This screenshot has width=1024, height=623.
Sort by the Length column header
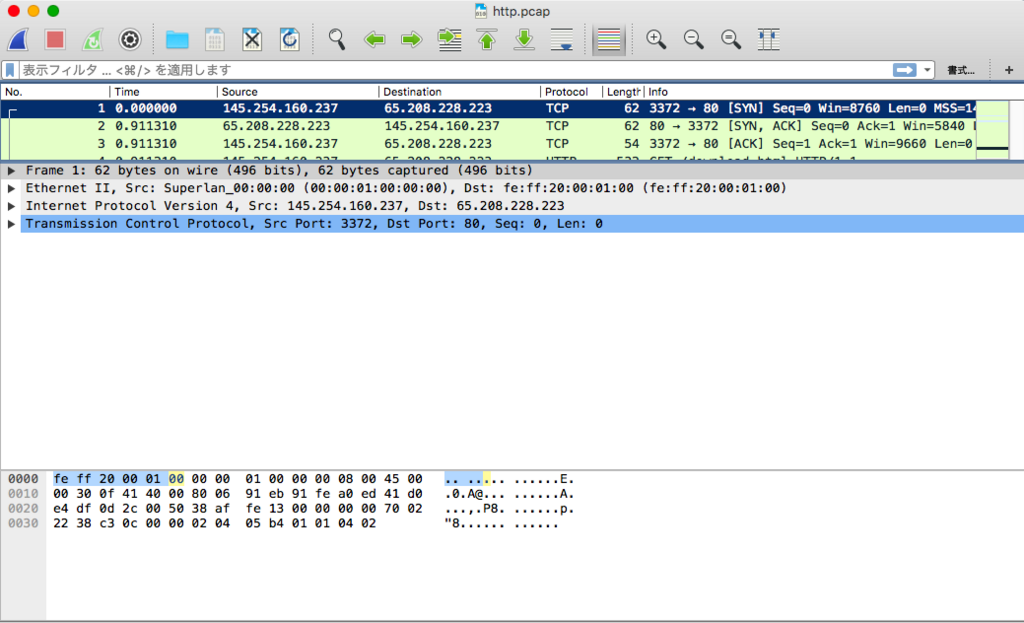click(623, 92)
